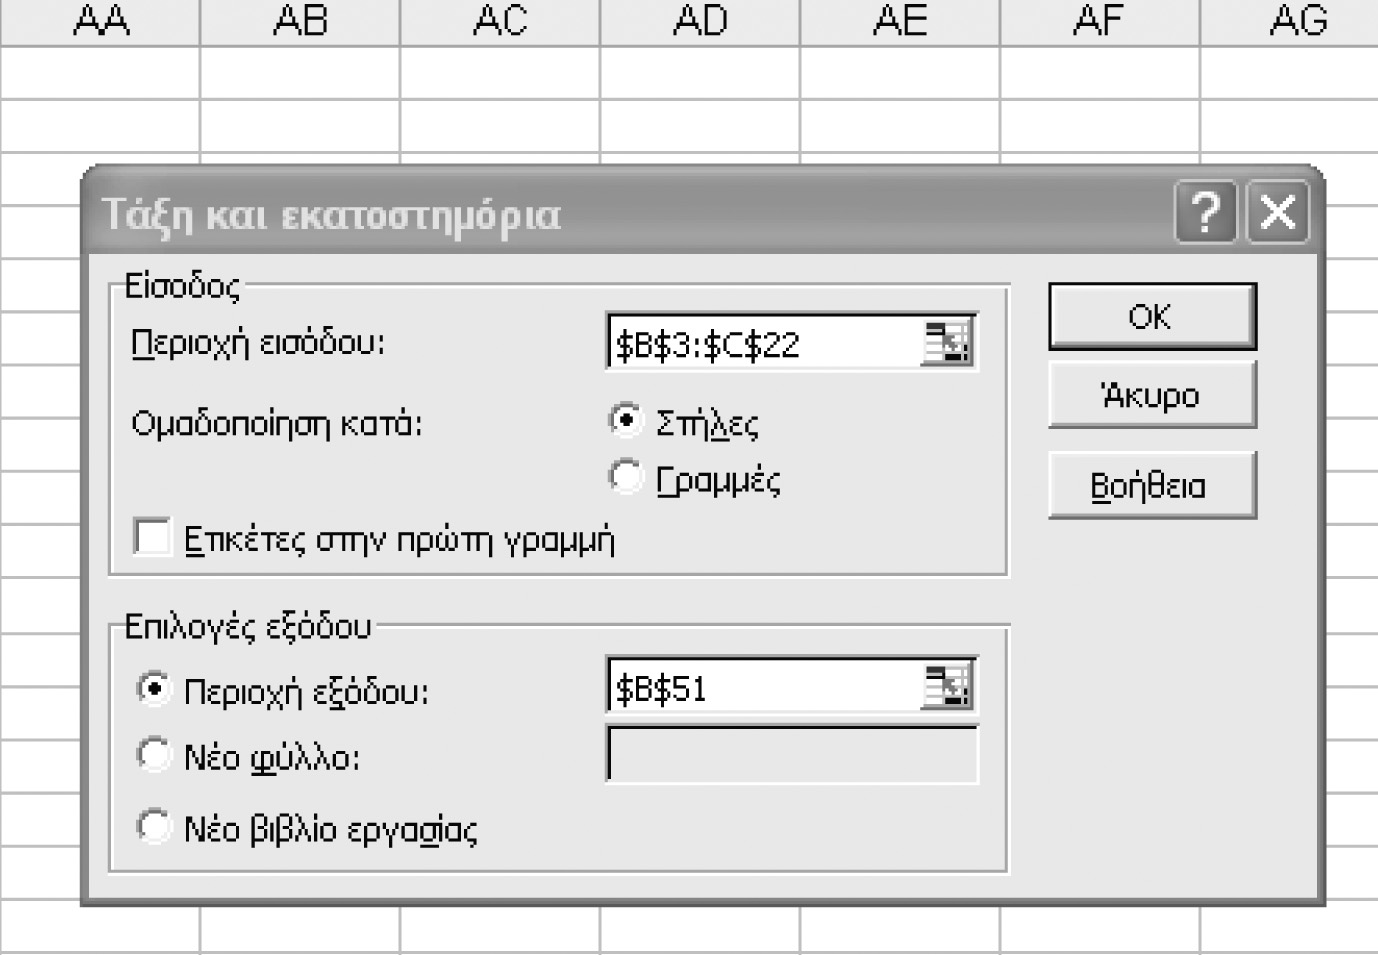
Task: Click the range selector icon for Περιοχή εξόδου
Action: [x=946, y=686]
